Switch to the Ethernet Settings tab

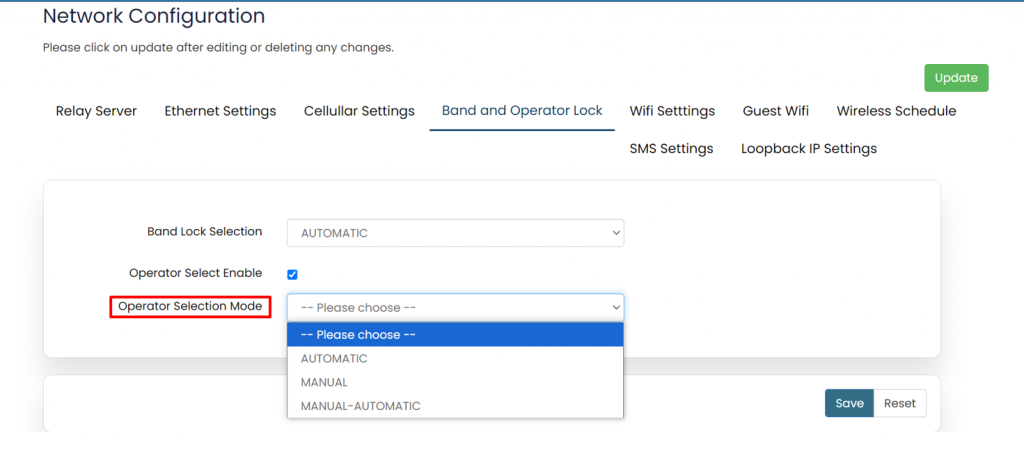(220, 111)
